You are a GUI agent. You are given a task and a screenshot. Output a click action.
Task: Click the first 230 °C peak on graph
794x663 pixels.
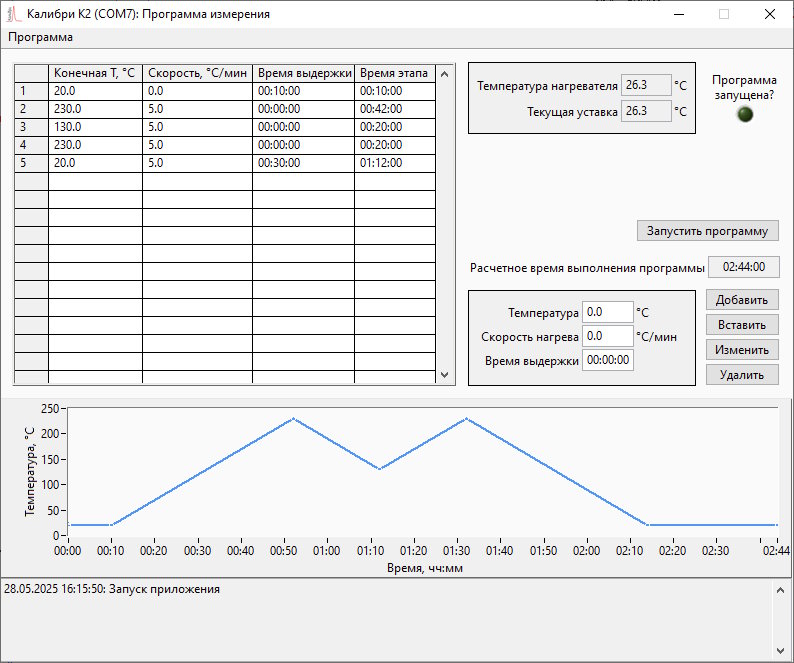(293, 418)
